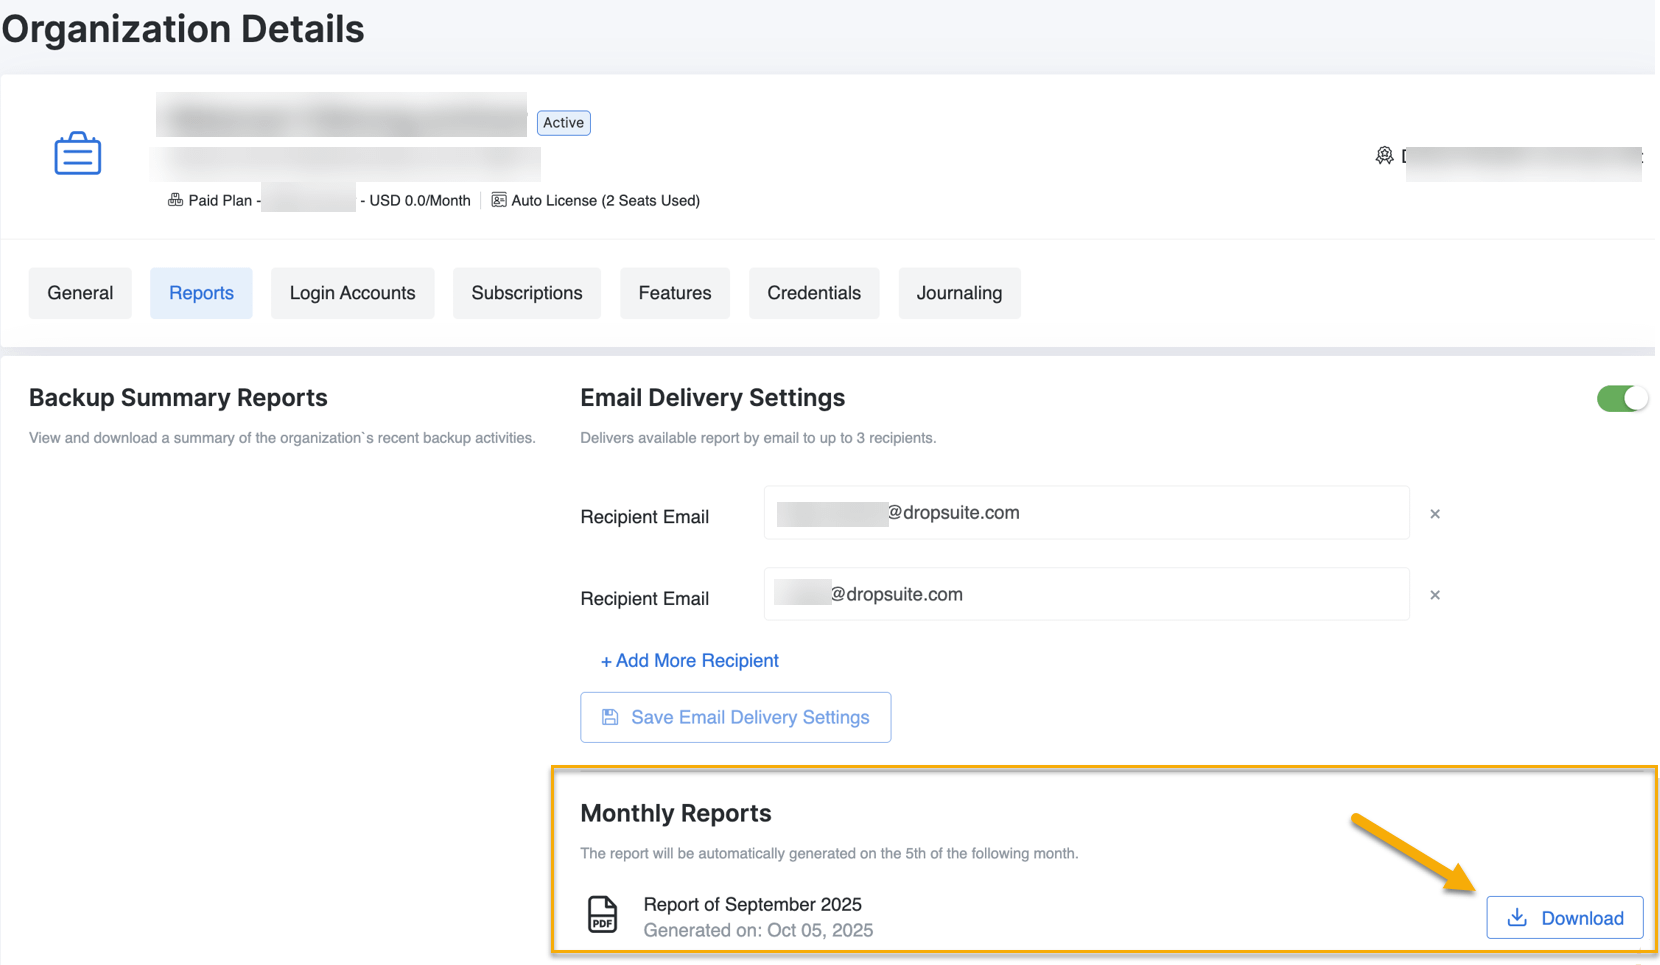Click the PDF file icon for September report
The width and height of the screenshot is (1660, 965).
pos(602,914)
